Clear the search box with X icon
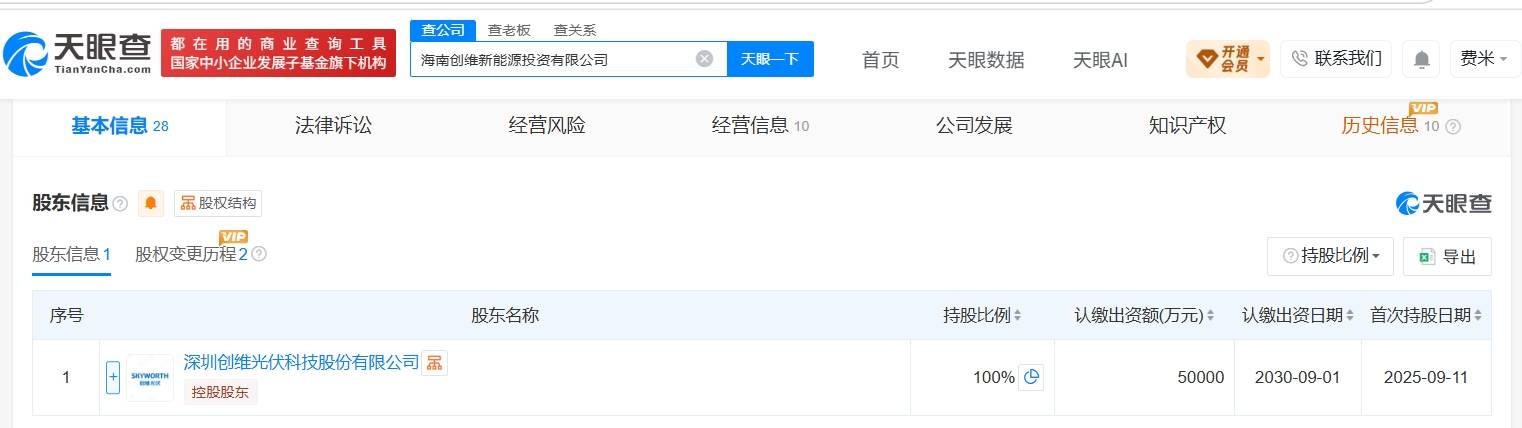Viewport: 1522px width, 428px height. [x=704, y=59]
